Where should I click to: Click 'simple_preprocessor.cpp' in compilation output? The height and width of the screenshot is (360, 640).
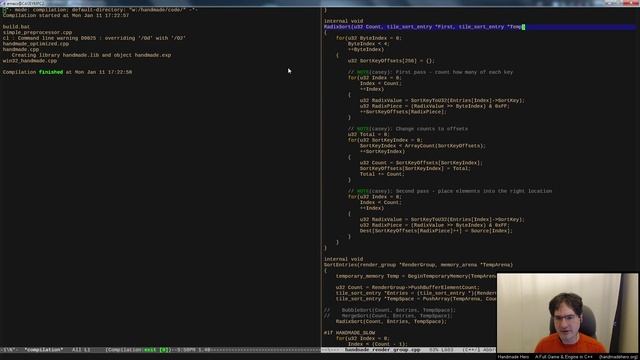coord(37,33)
